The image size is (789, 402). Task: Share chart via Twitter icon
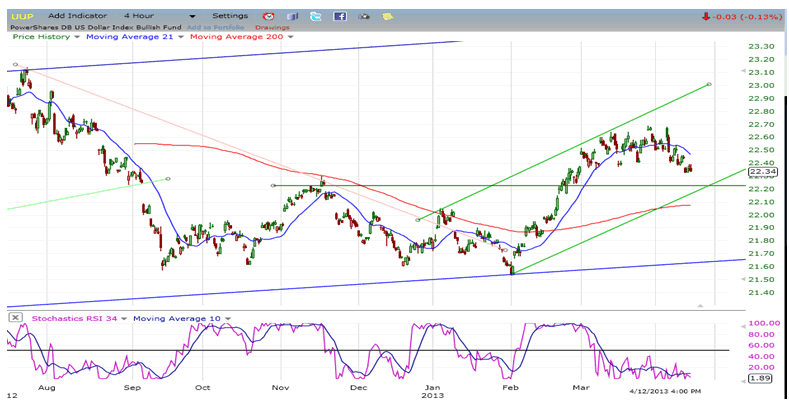pyautogui.click(x=316, y=17)
